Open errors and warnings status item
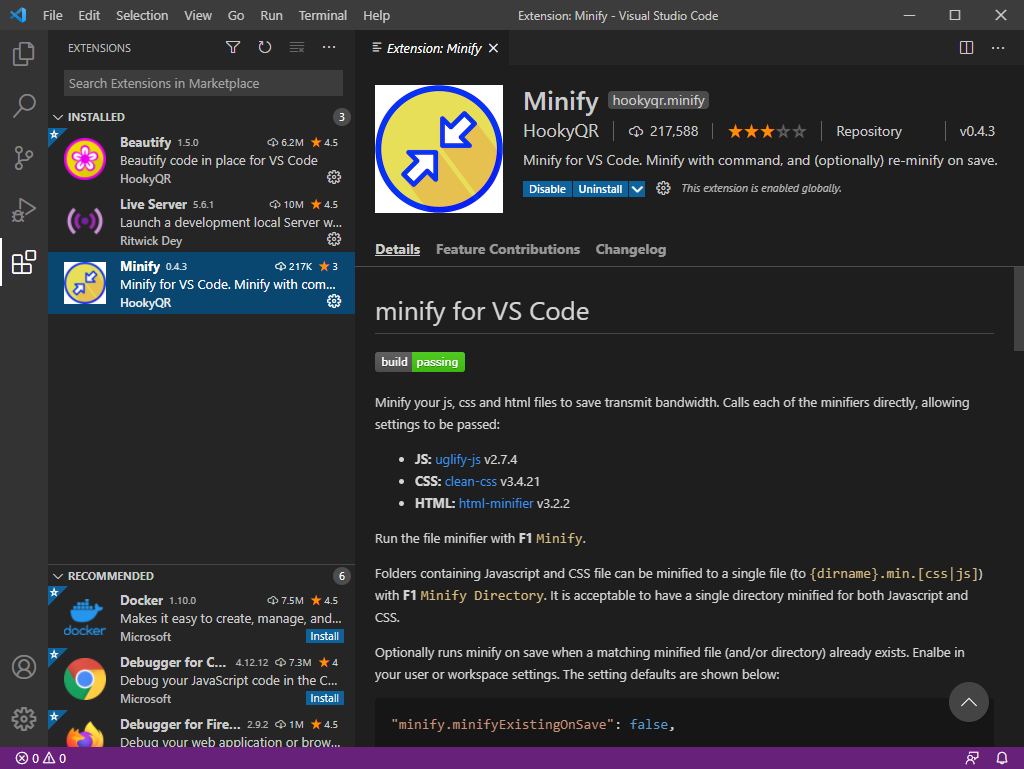Image resolution: width=1024 pixels, height=769 pixels. [40, 759]
